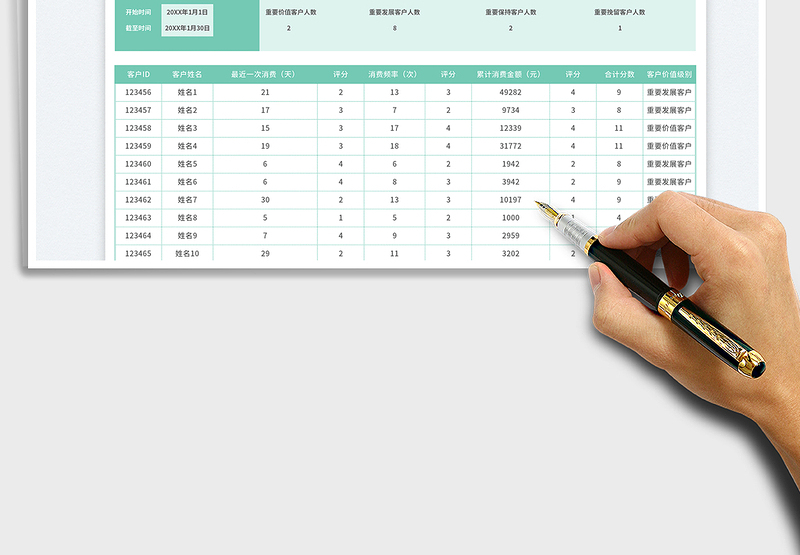Click 重要发展客户 level in 123456 row
Image resolution: width=800 pixels, height=555 pixels.
[x=669, y=92]
